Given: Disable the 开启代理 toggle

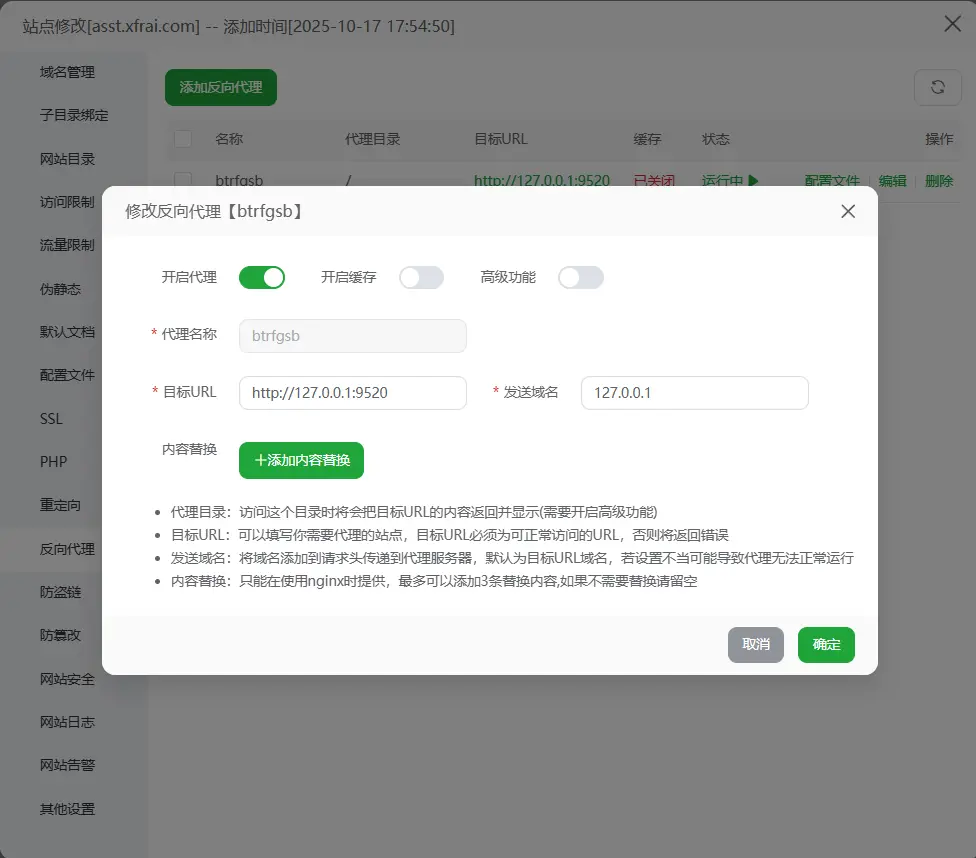Looking at the screenshot, I should 262,277.
